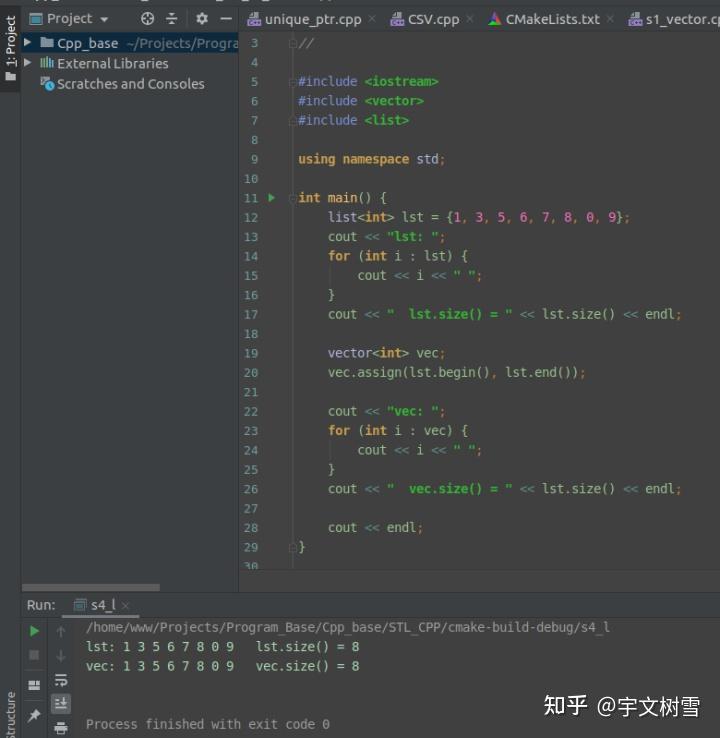Click the '#include <iostream>' line
Viewport: 720px width, 738px height.
(368, 82)
